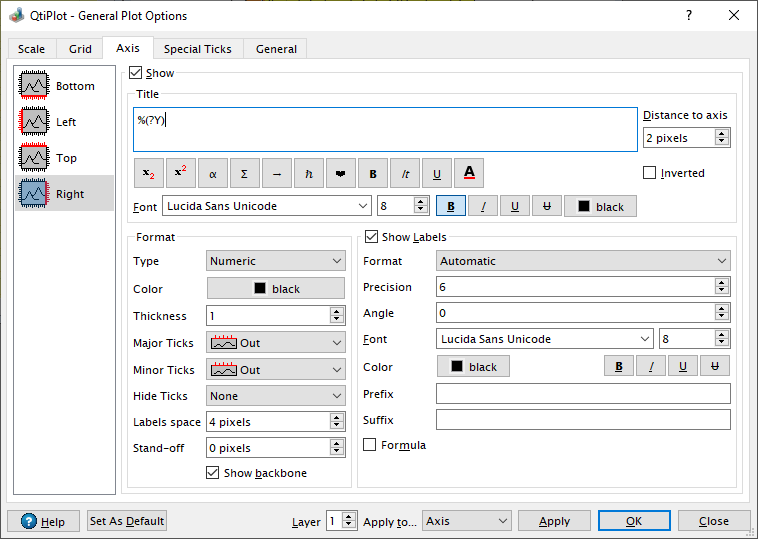This screenshot has height=539, width=758.
Task: Select the Top axis icon
Action: [35, 158]
